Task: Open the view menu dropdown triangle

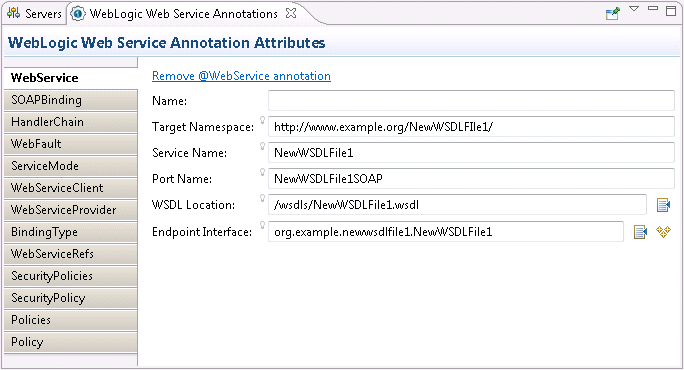Action: point(634,9)
